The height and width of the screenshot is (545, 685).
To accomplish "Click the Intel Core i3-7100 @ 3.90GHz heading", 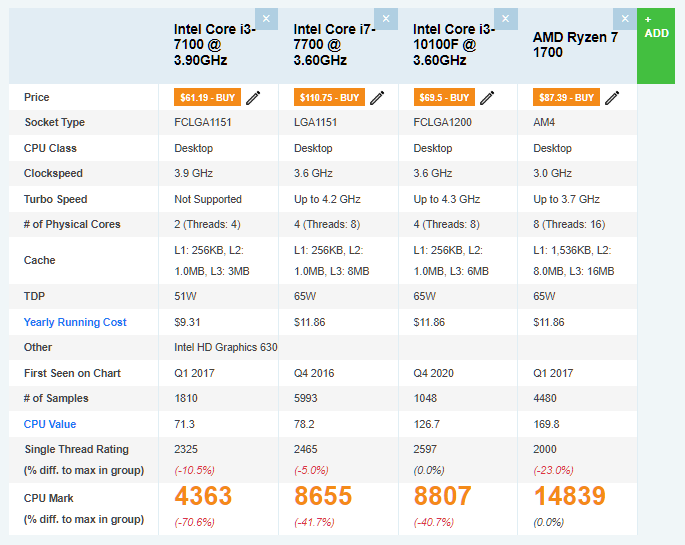I will [x=214, y=45].
